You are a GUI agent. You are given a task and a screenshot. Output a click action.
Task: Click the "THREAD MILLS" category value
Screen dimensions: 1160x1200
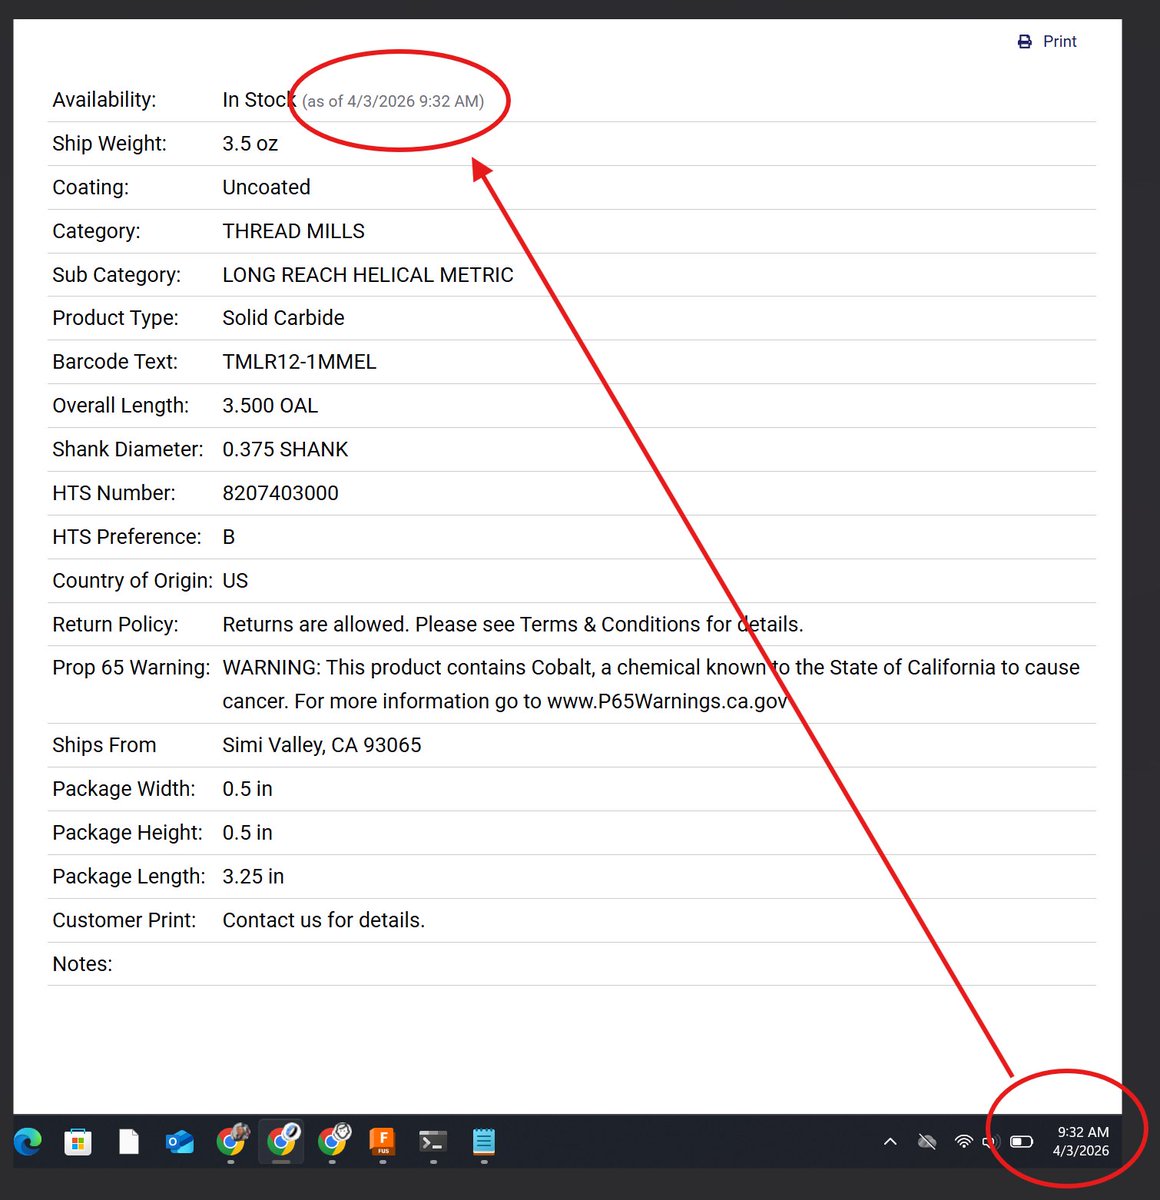click(x=293, y=231)
